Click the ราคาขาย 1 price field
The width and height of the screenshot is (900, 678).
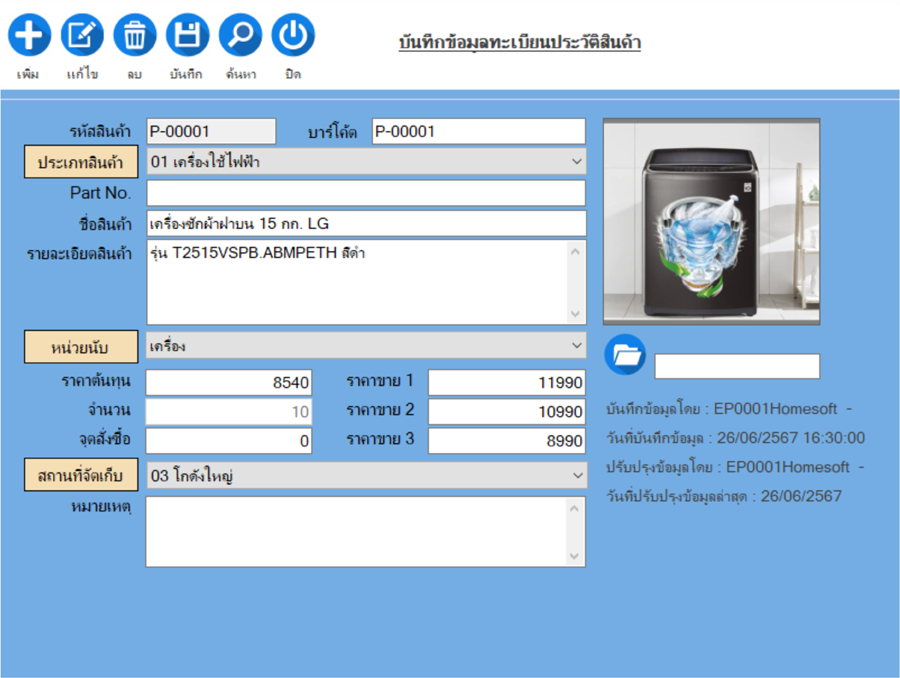tap(506, 382)
